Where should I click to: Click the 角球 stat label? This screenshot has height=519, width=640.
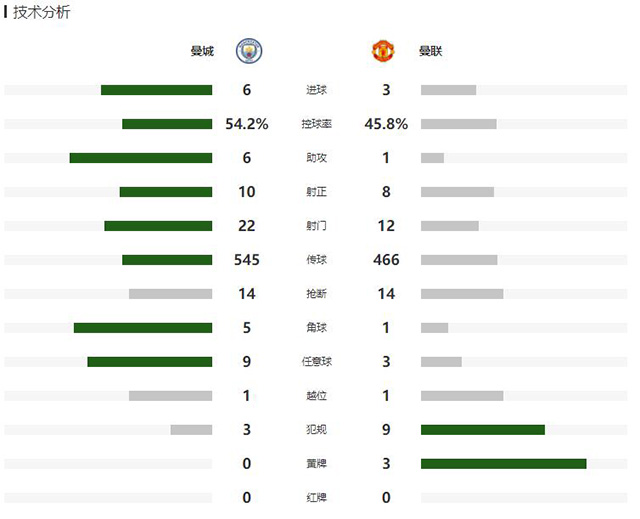[316, 328]
